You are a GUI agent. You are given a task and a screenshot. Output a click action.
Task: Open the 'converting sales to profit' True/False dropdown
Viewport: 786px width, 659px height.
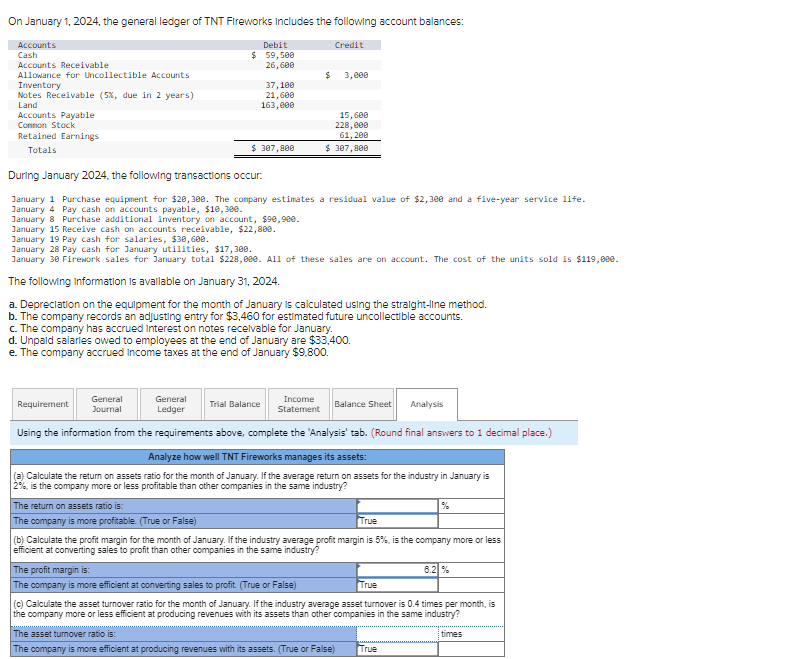pyautogui.click(x=398, y=585)
